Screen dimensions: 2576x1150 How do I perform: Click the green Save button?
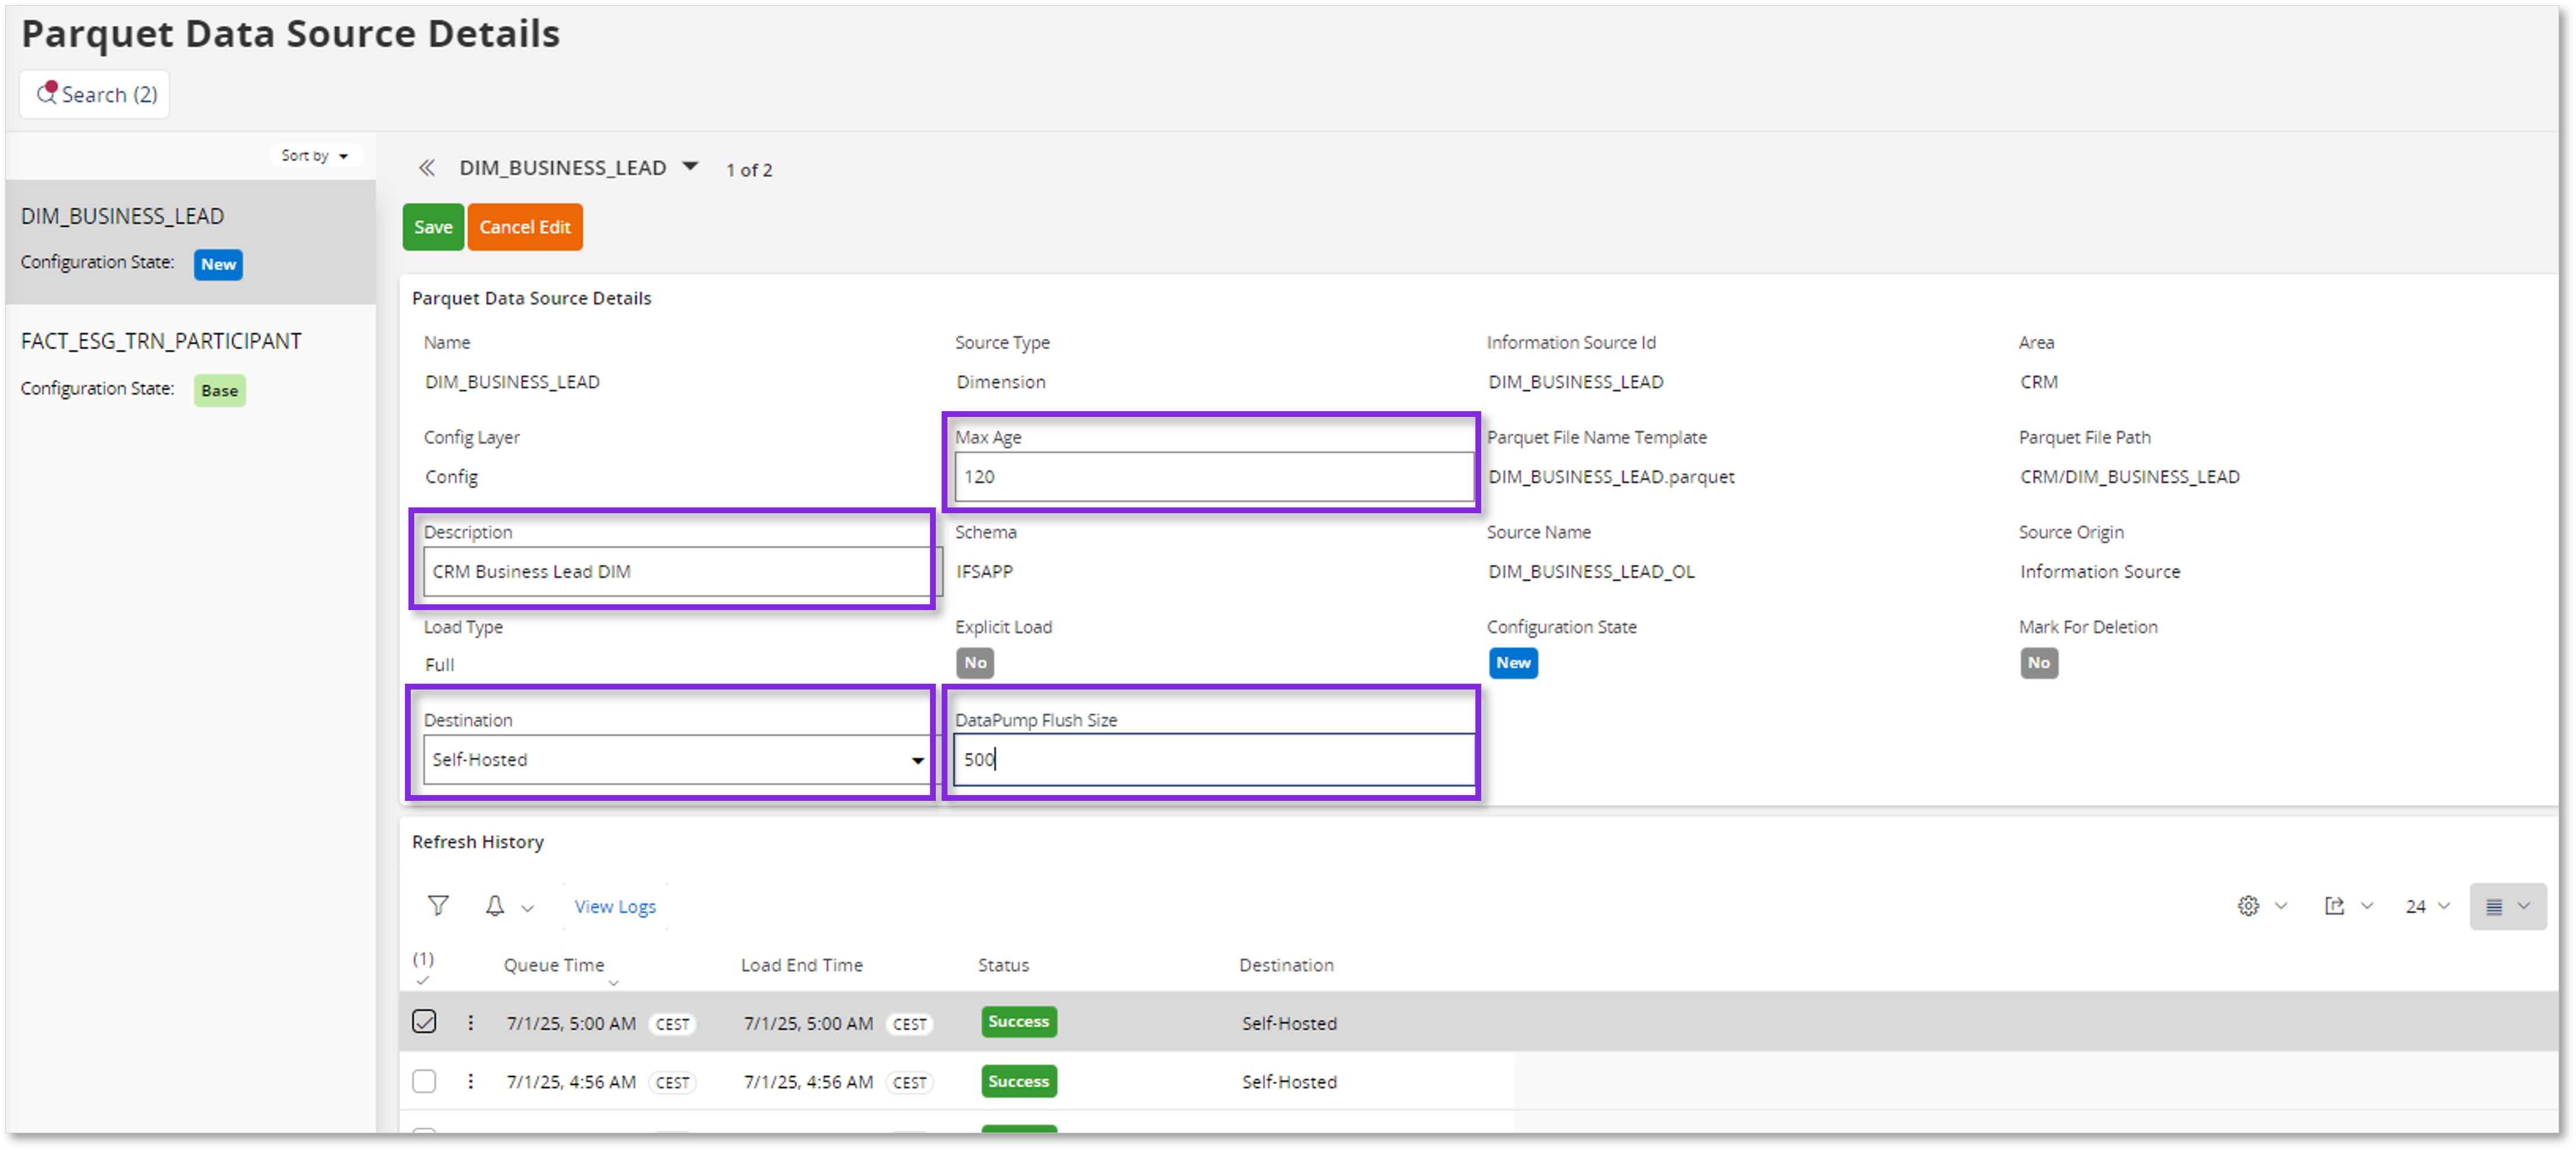[433, 227]
